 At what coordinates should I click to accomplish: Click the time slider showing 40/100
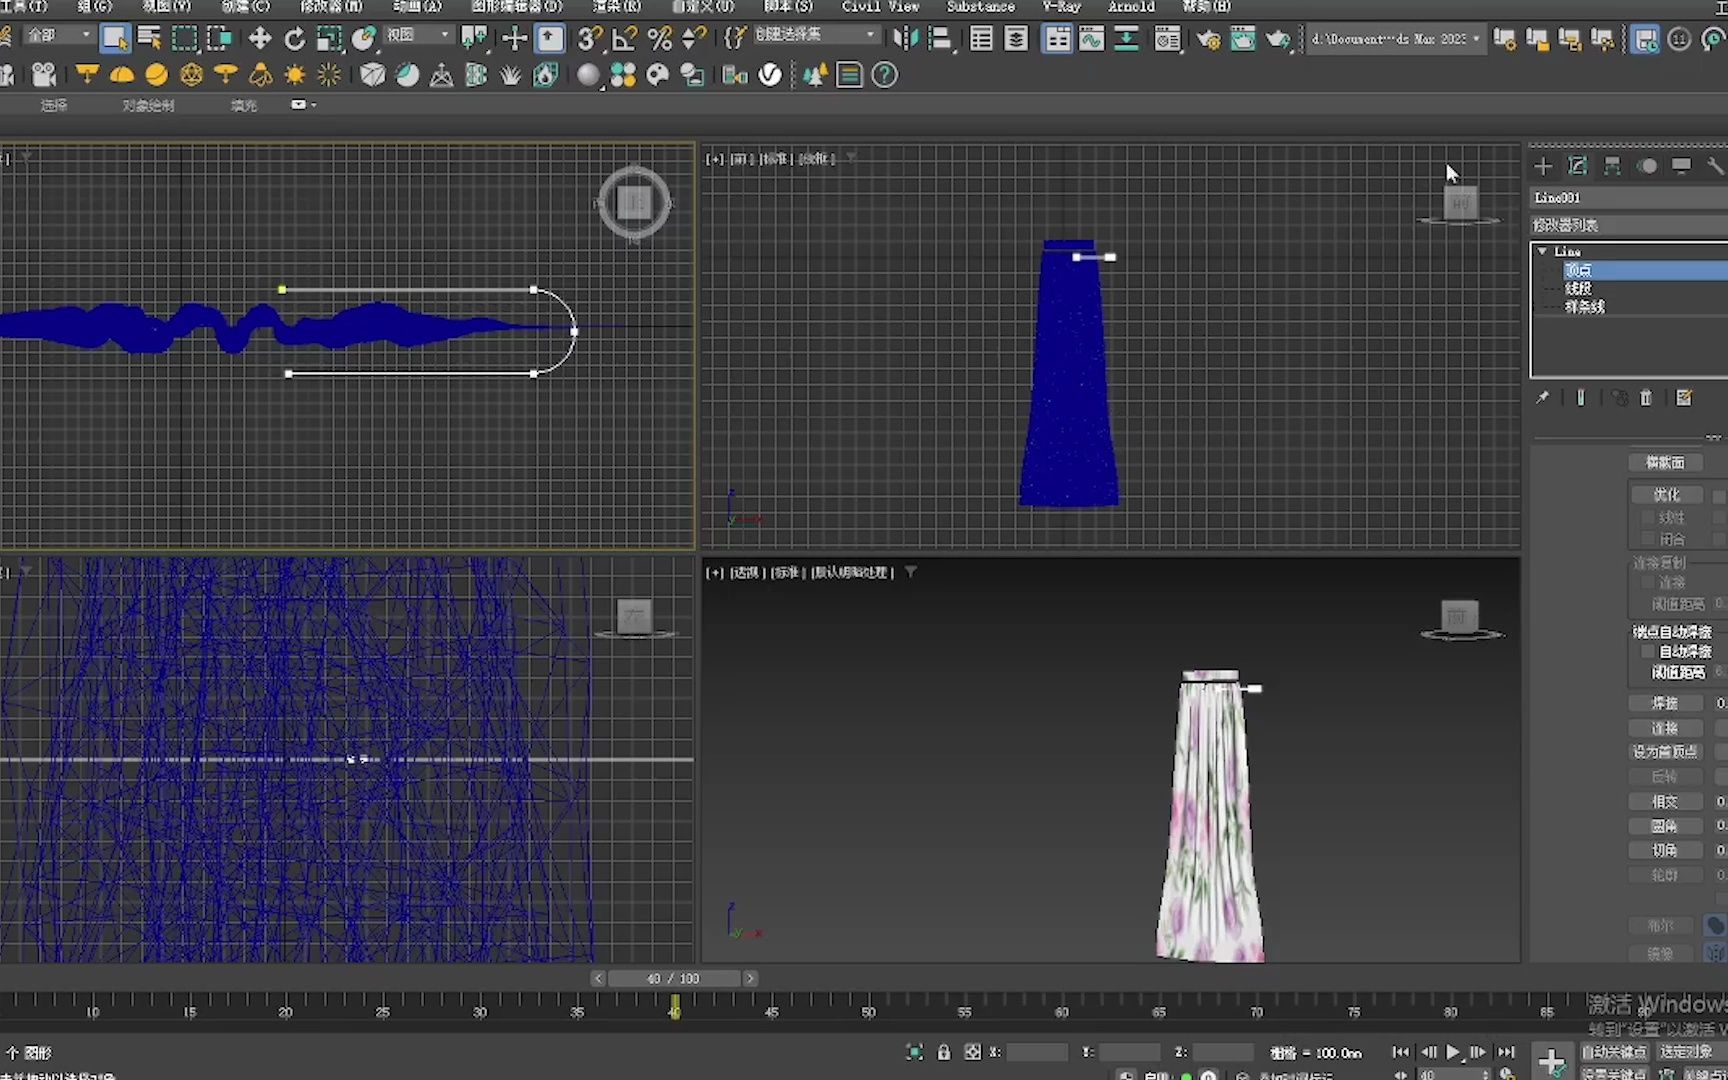pos(675,978)
